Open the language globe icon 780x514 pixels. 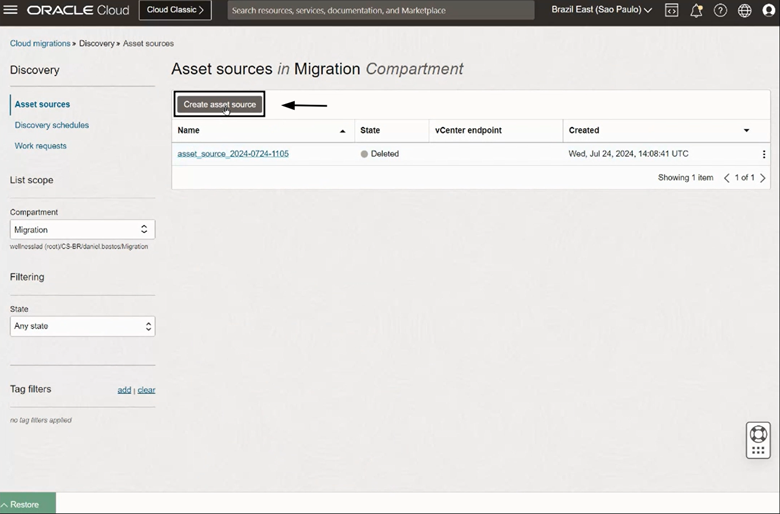pyautogui.click(x=744, y=10)
